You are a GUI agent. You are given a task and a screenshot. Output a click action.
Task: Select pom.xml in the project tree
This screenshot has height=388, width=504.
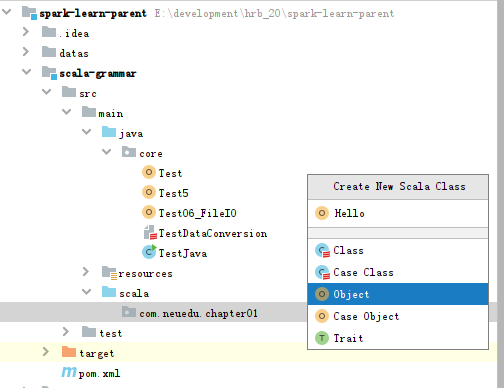tap(99, 373)
